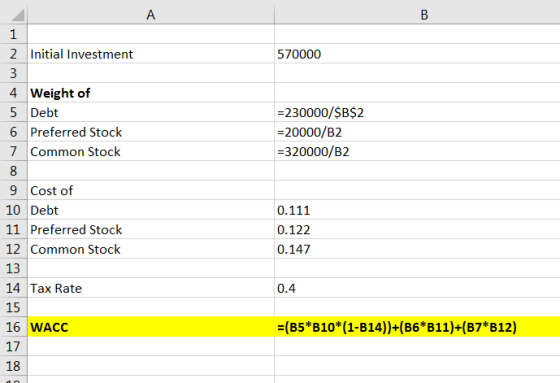Select the formula =20000/B2

(x=417, y=132)
